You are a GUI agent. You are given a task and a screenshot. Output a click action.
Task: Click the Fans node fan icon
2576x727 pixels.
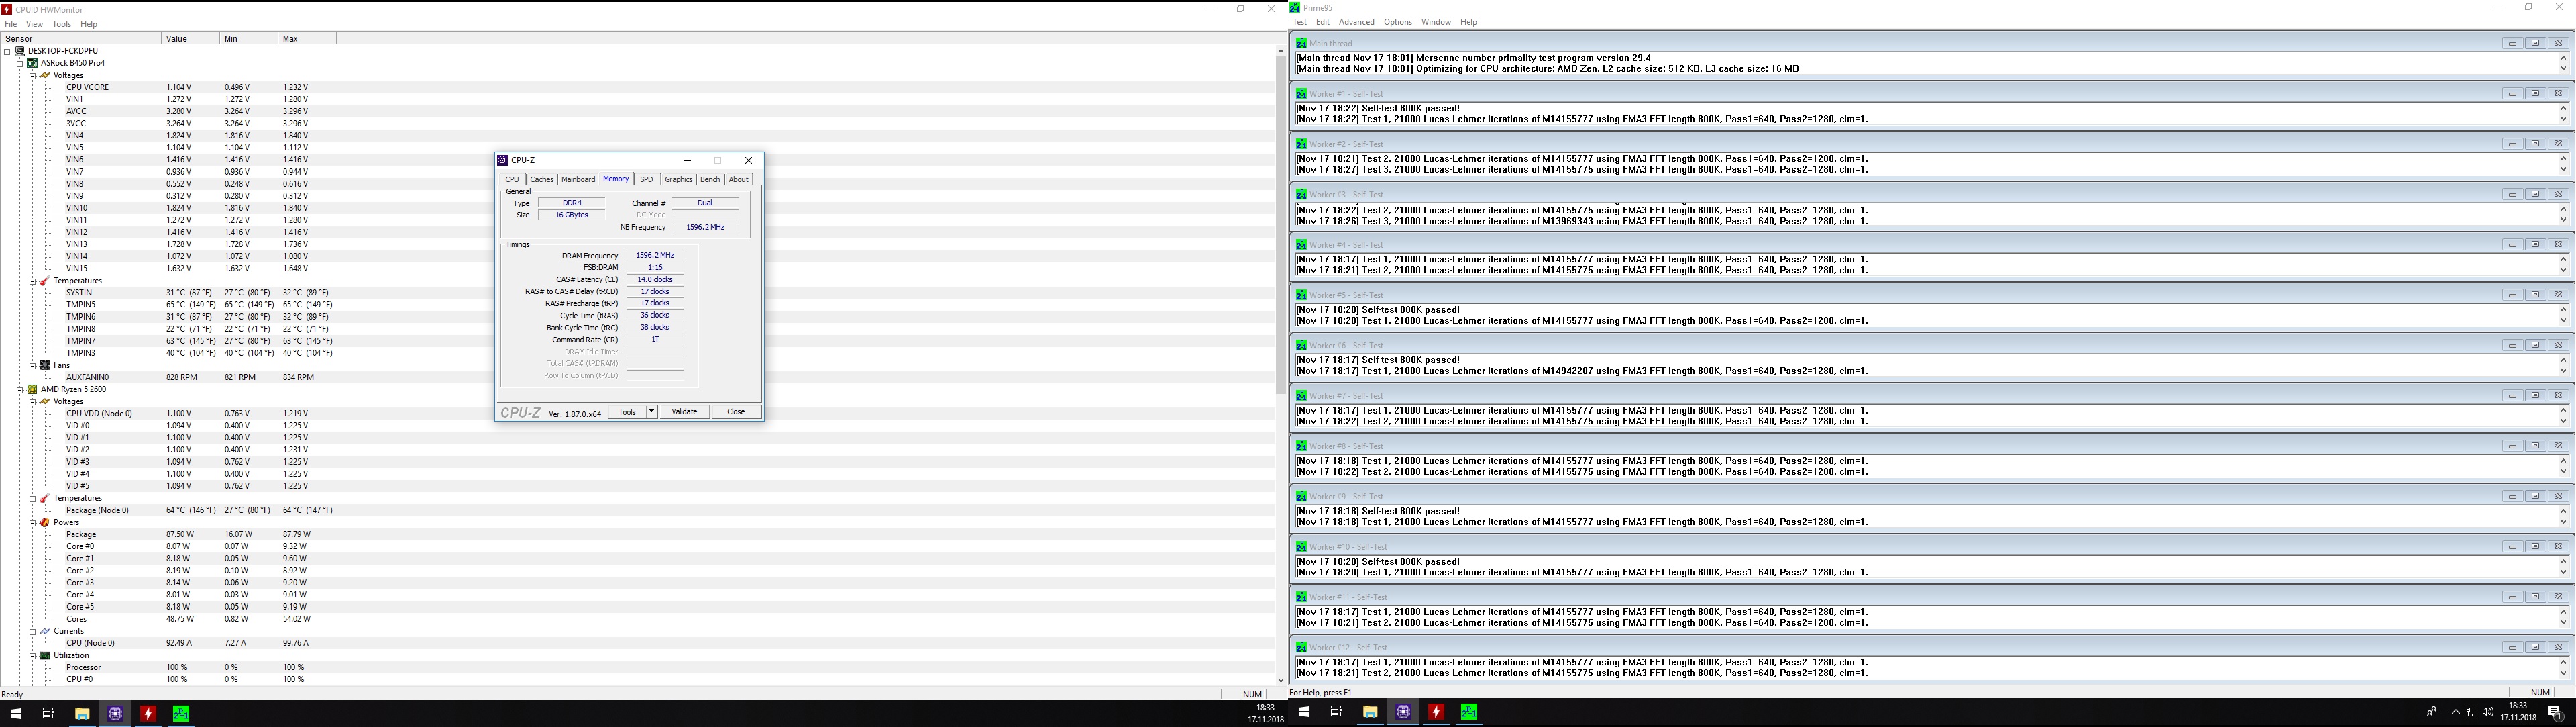point(45,365)
